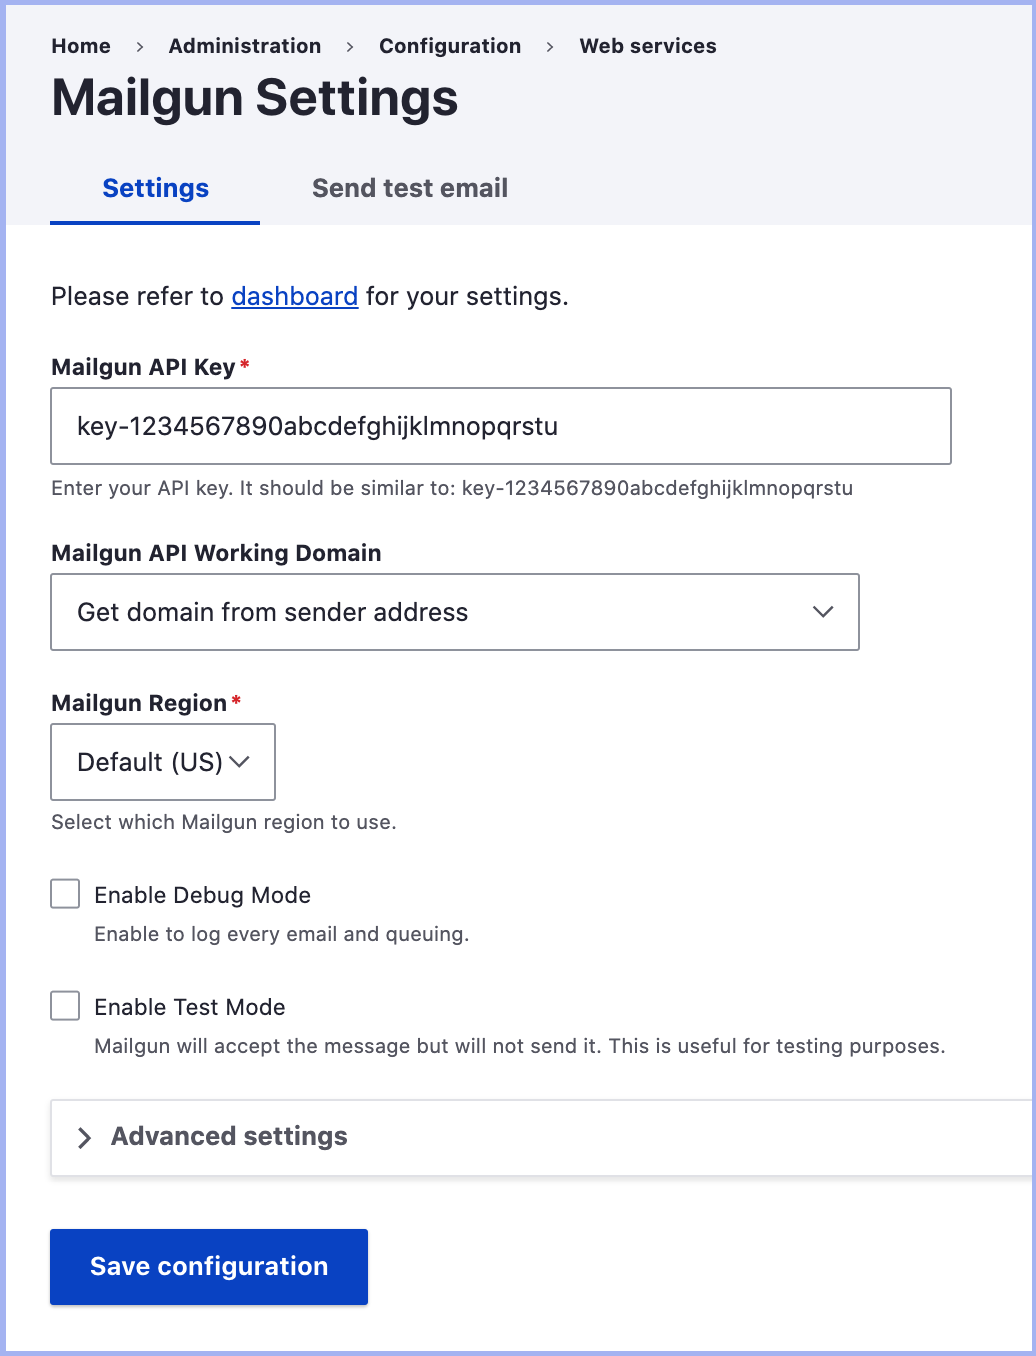Navigate to Administration breadcrumb
Image resolution: width=1036 pixels, height=1356 pixels.
tap(244, 46)
